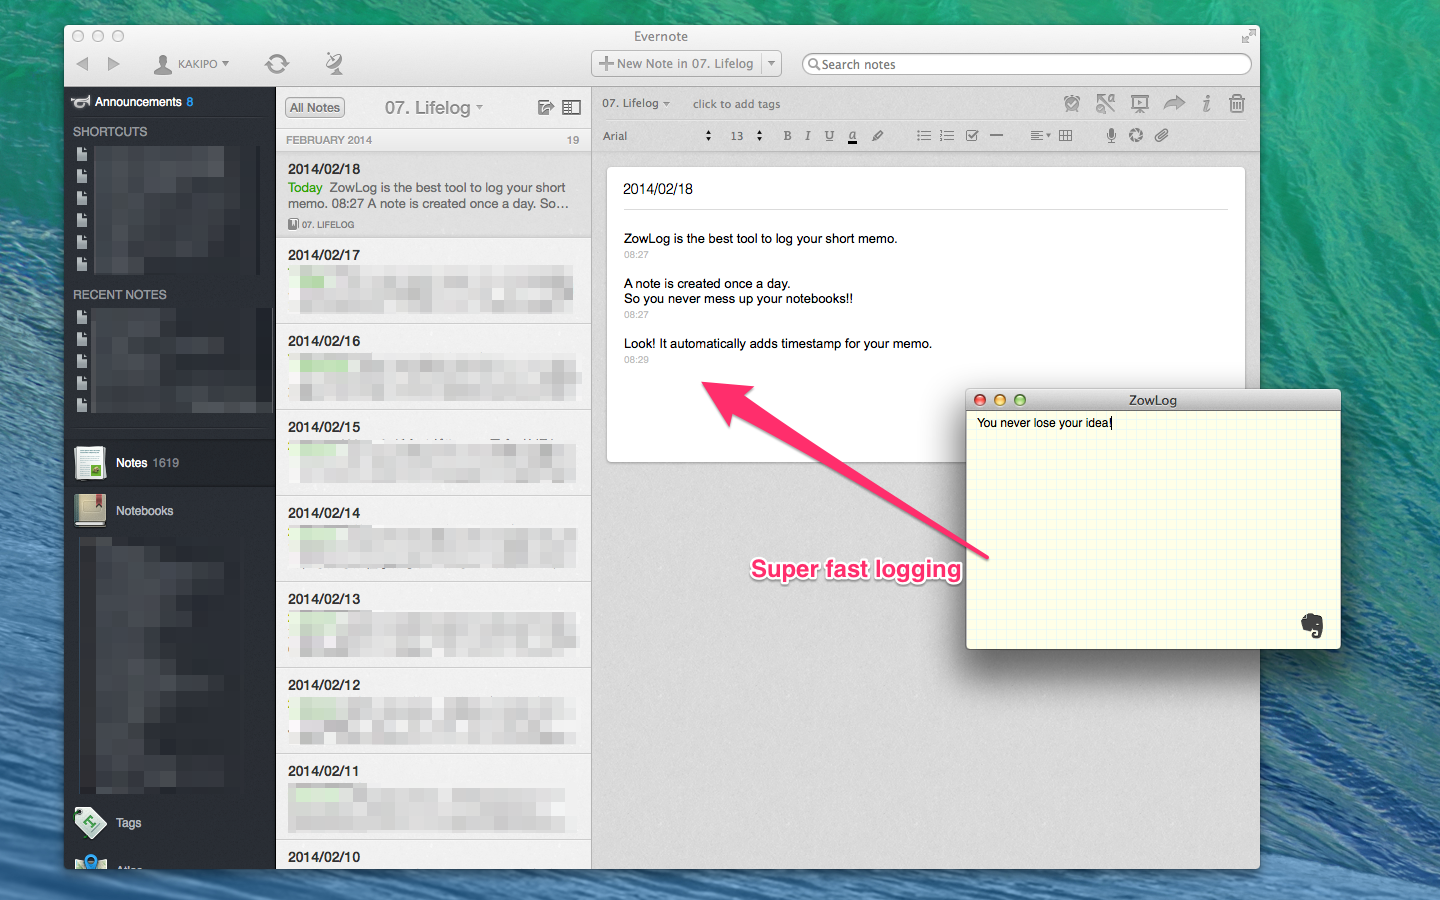1440x900 pixels.
Task: Attach a file with paperclip icon
Action: pyautogui.click(x=1161, y=136)
